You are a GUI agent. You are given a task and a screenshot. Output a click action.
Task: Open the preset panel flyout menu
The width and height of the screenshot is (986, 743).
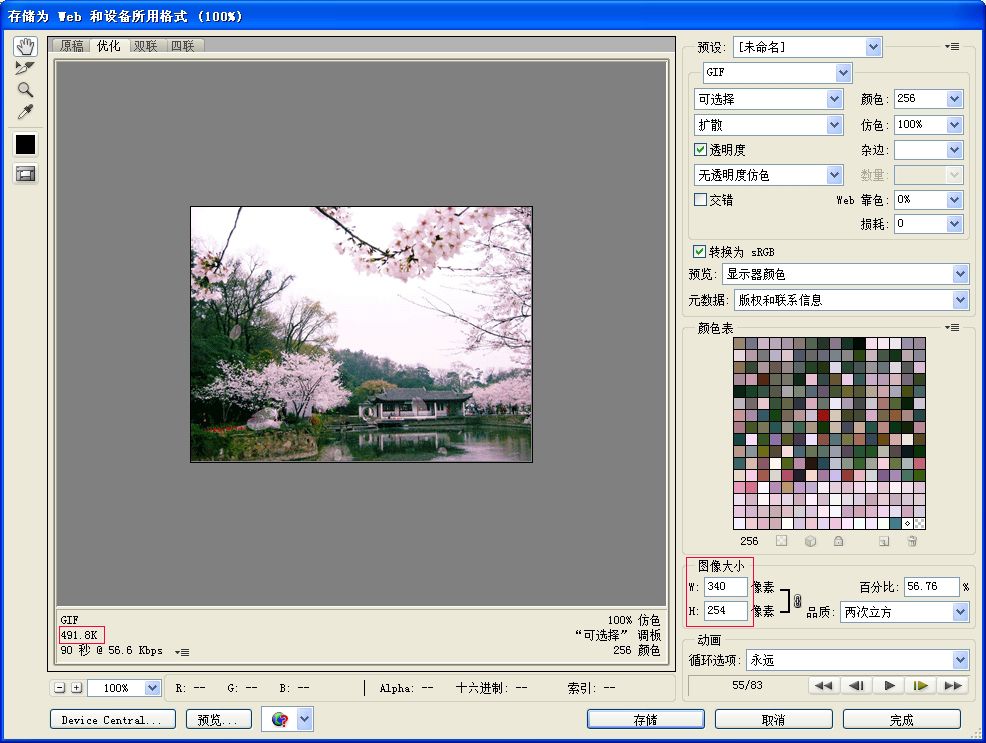click(952, 47)
